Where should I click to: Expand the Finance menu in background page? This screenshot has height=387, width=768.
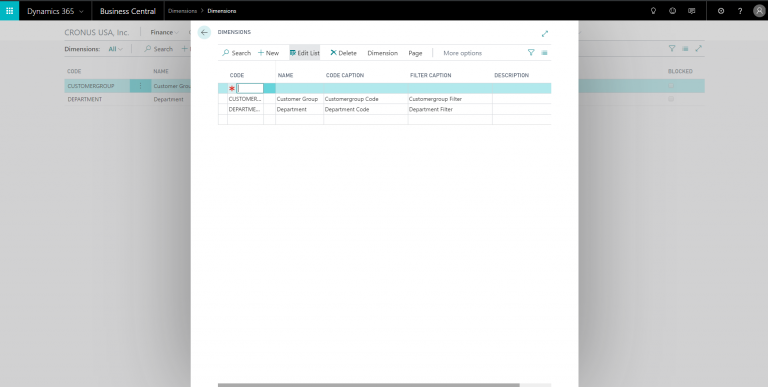pos(164,32)
